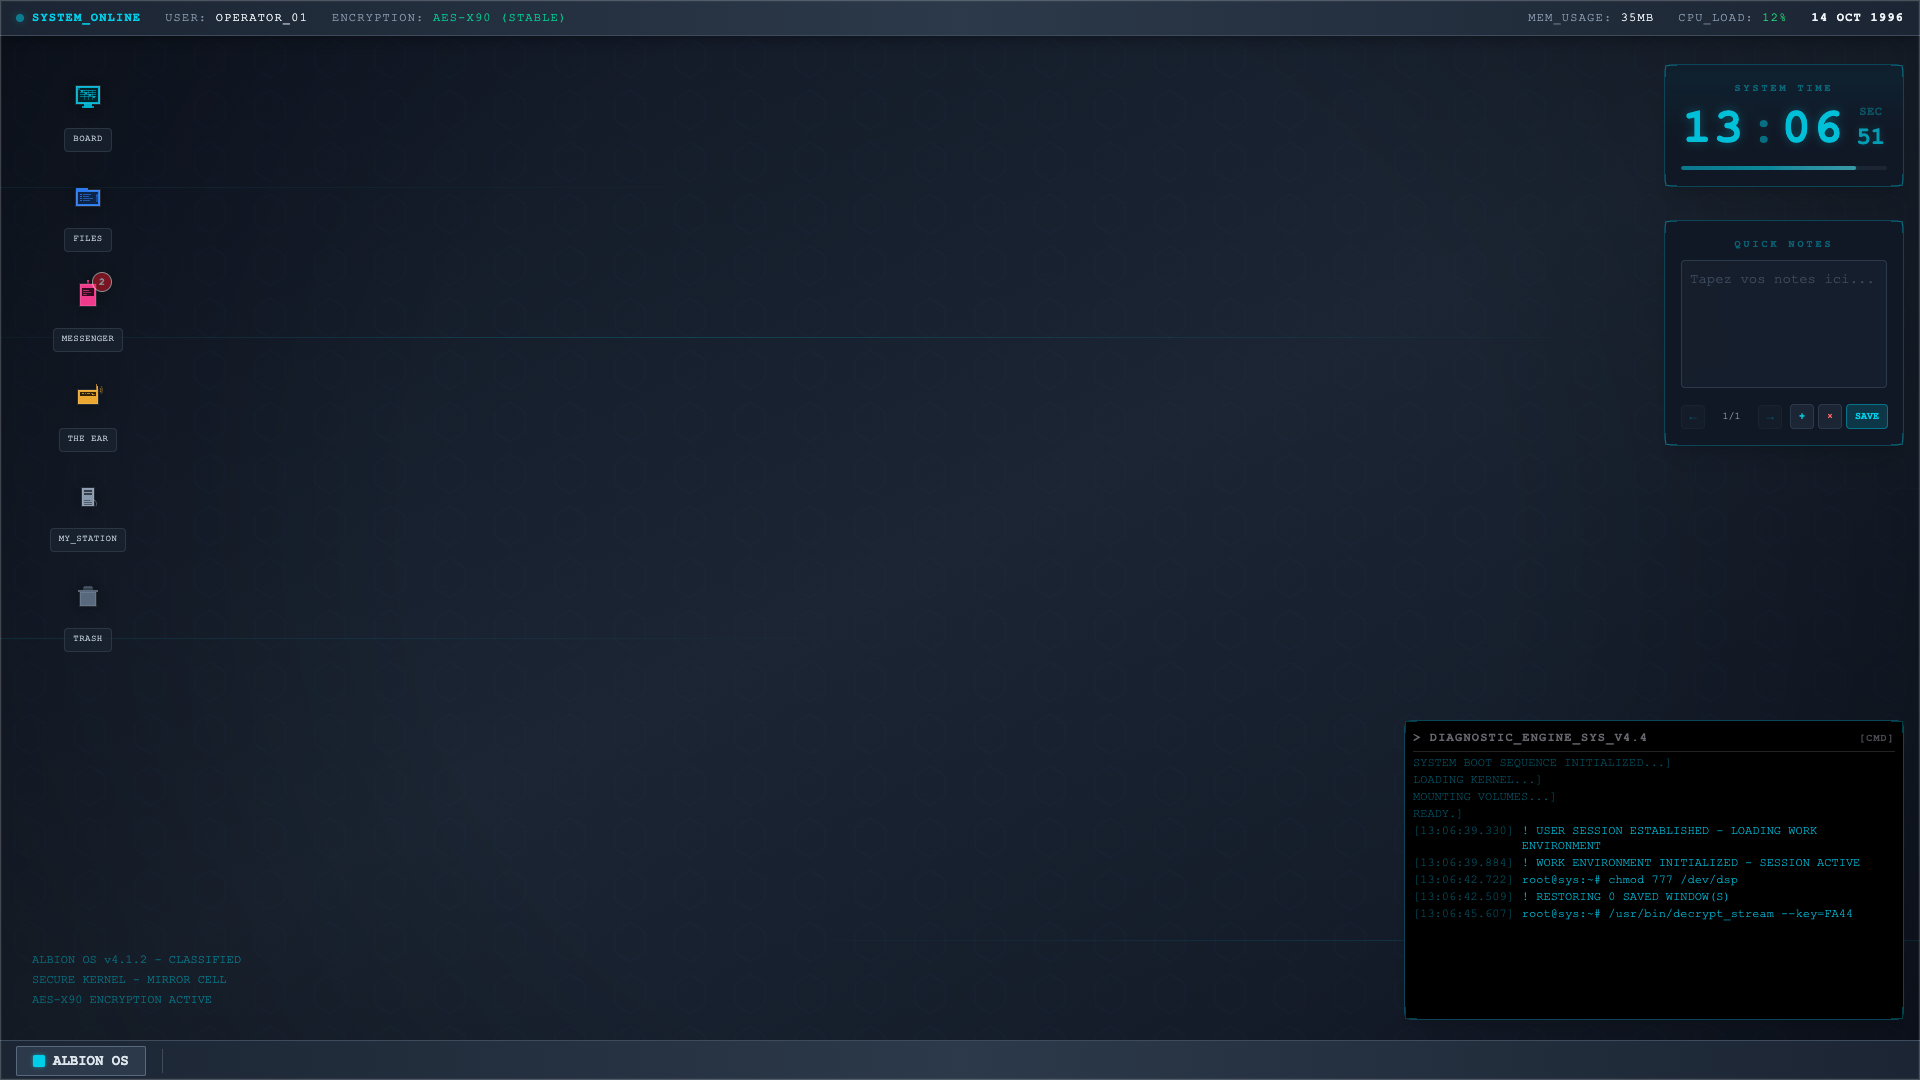
Task: Click the SAVE notes button
Action: [x=1866, y=417]
